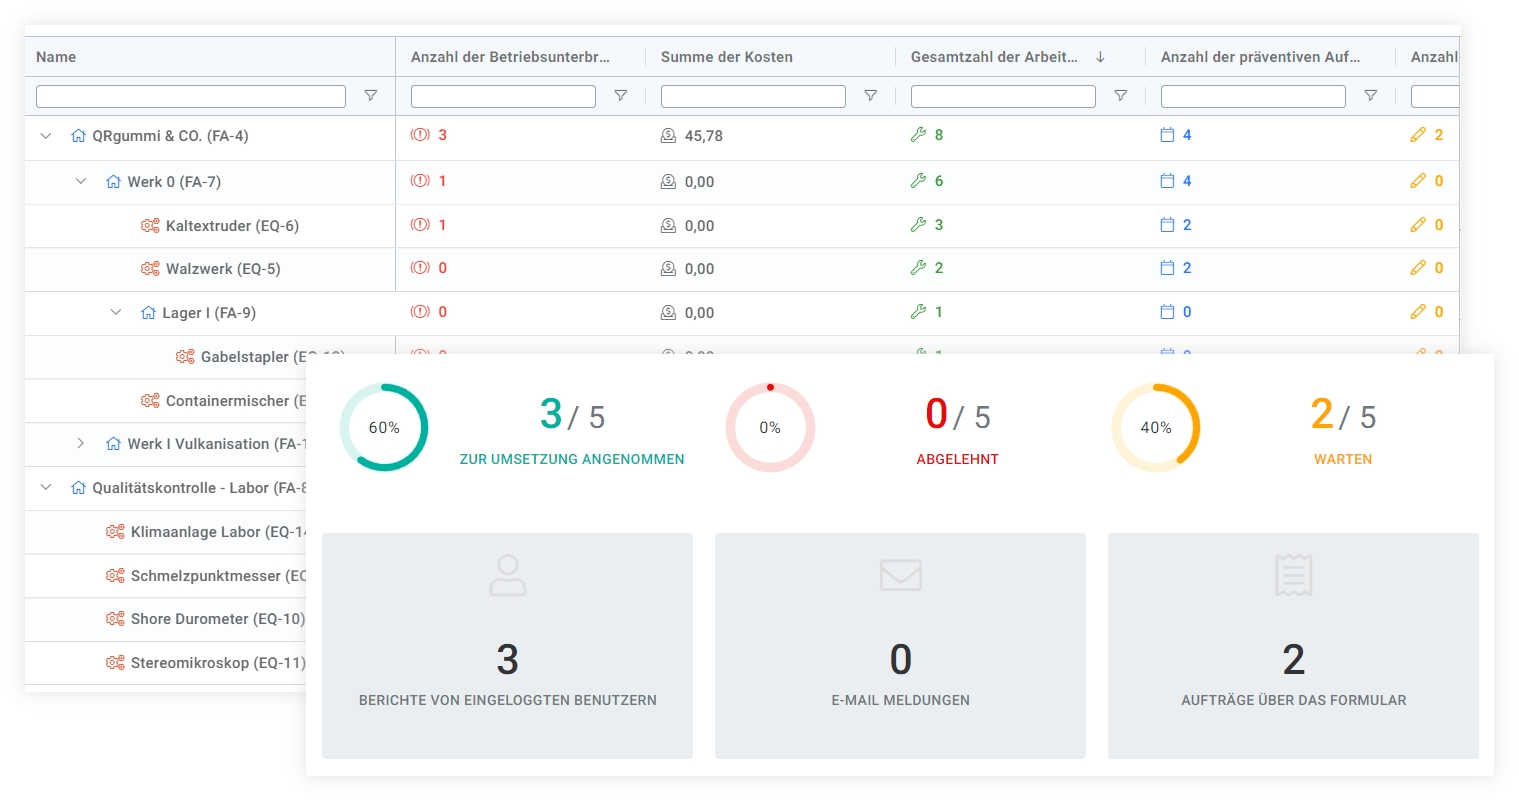
Task: Focus the Name column filter field
Action: coord(191,96)
